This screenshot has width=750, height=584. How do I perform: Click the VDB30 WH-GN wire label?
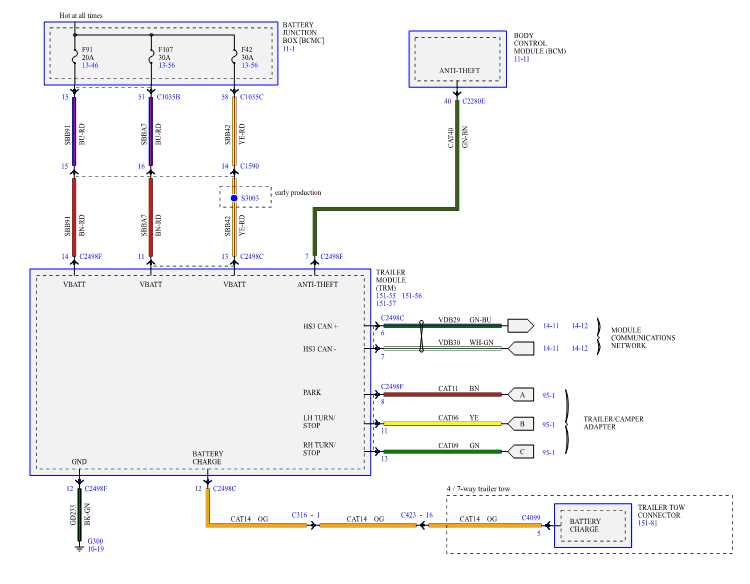click(x=465, y=342)
